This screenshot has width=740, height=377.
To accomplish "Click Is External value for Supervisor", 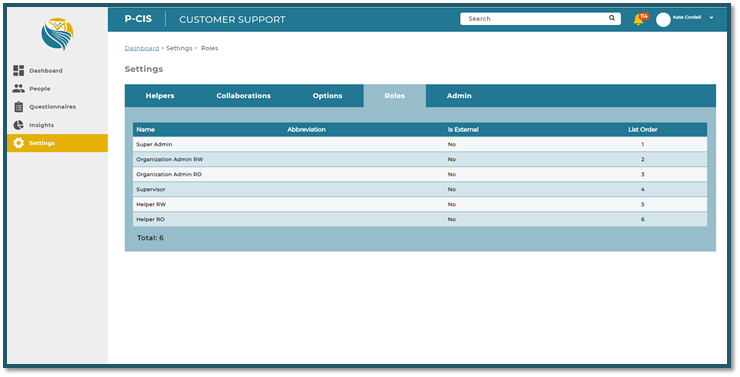I will [x=452, y=189].
